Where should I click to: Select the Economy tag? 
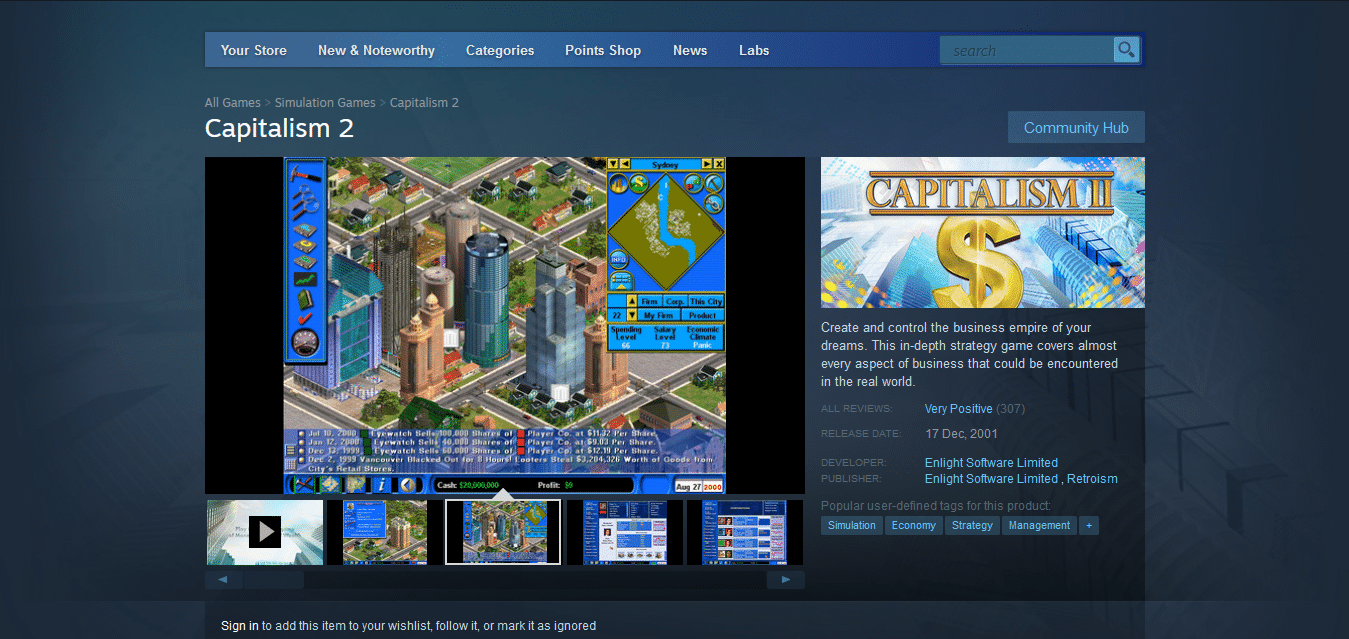(x=914, y=525)
